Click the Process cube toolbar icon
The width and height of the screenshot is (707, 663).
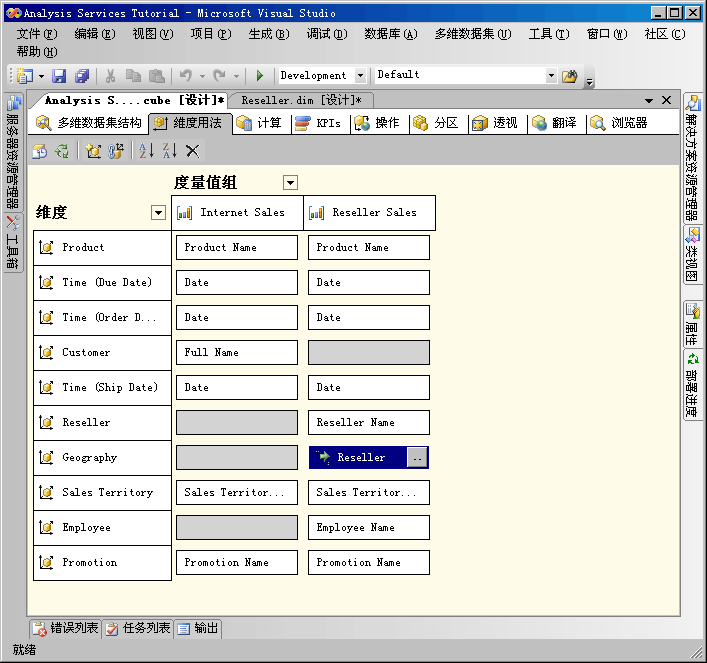tap(40, 151)
